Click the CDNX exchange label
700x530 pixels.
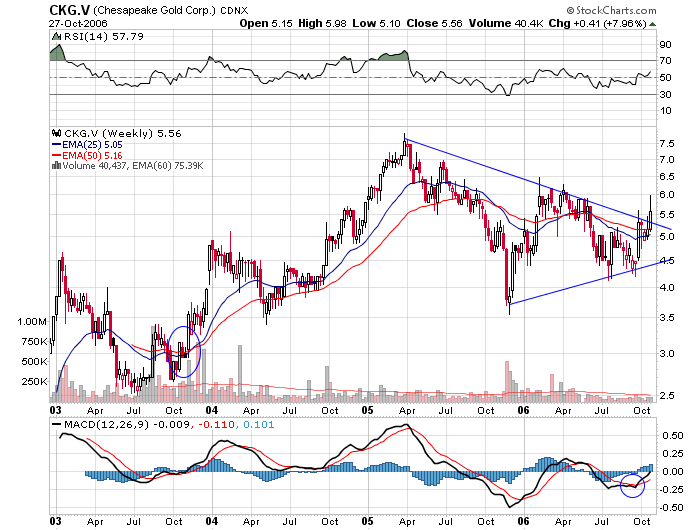tap(234, 11)
